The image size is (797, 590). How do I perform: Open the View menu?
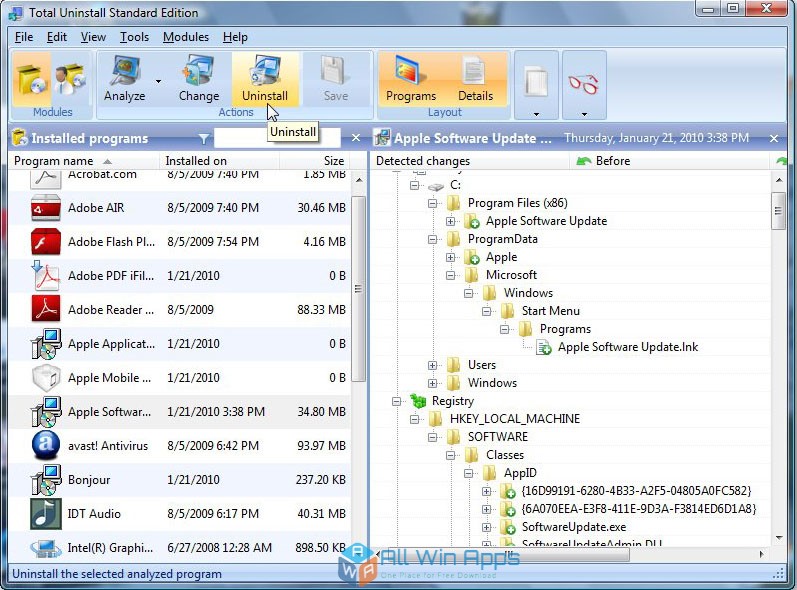pos(93,37)
